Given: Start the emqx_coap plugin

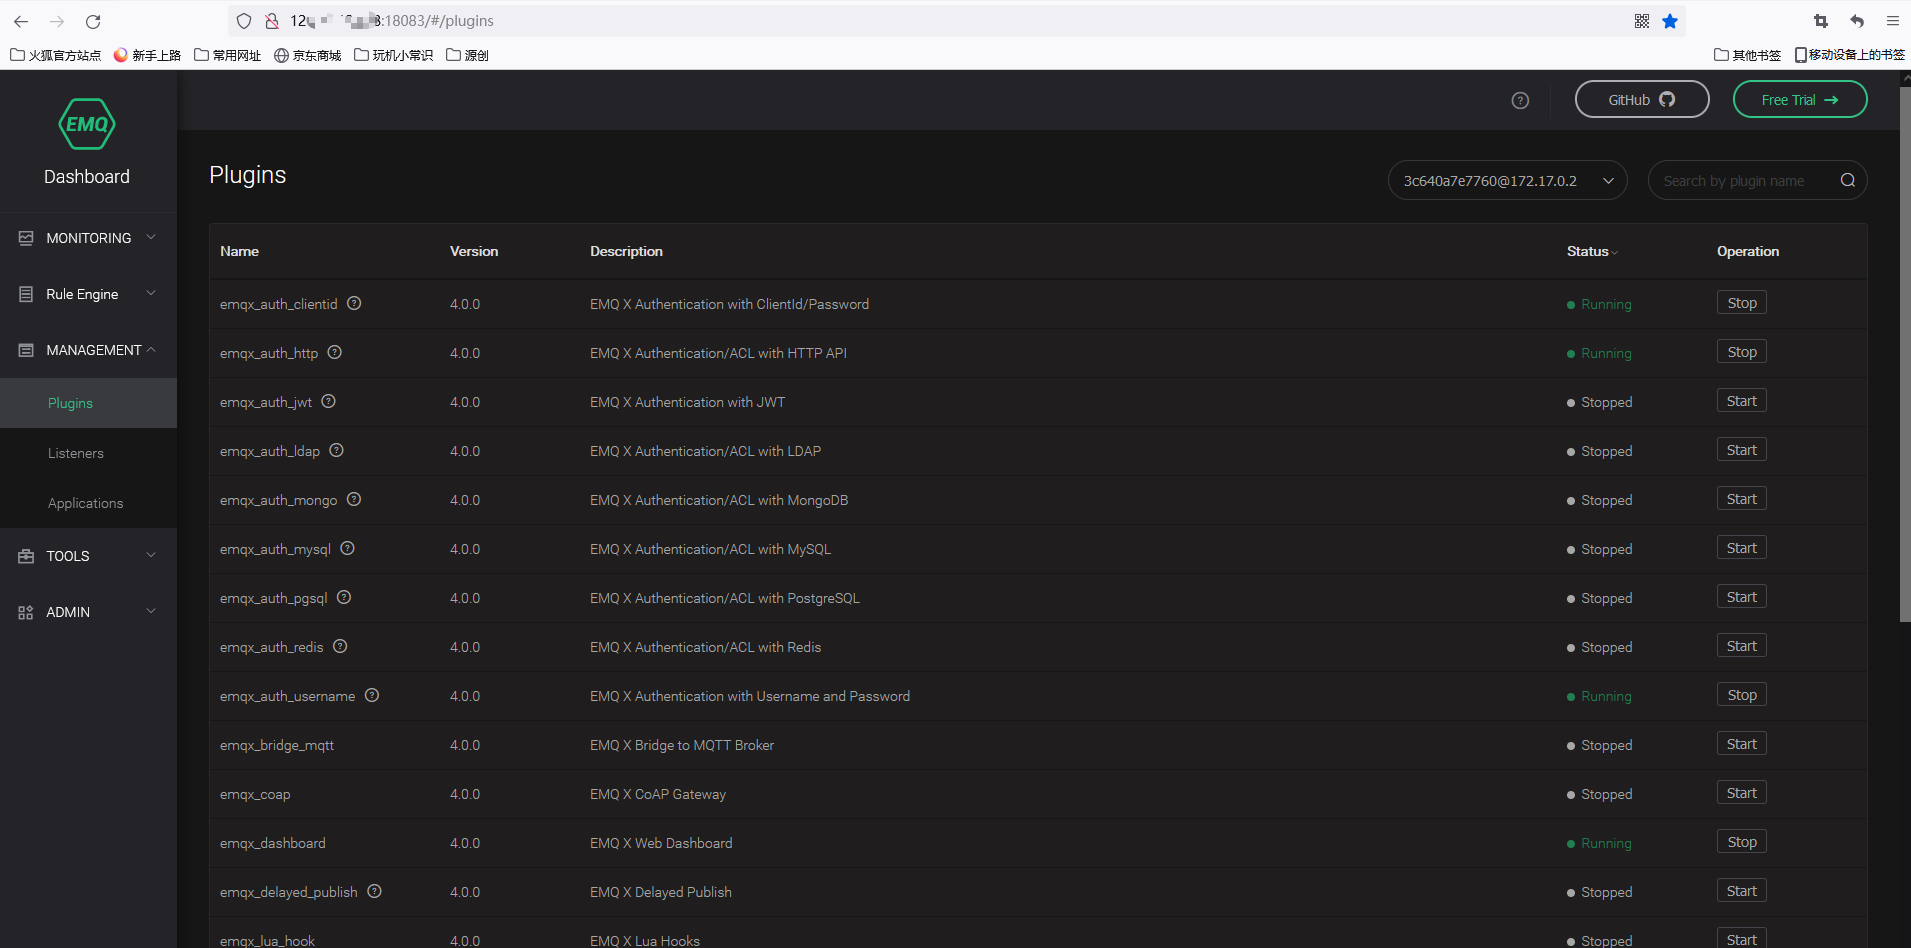Looking at the screenshot, I should point(1742,793).
